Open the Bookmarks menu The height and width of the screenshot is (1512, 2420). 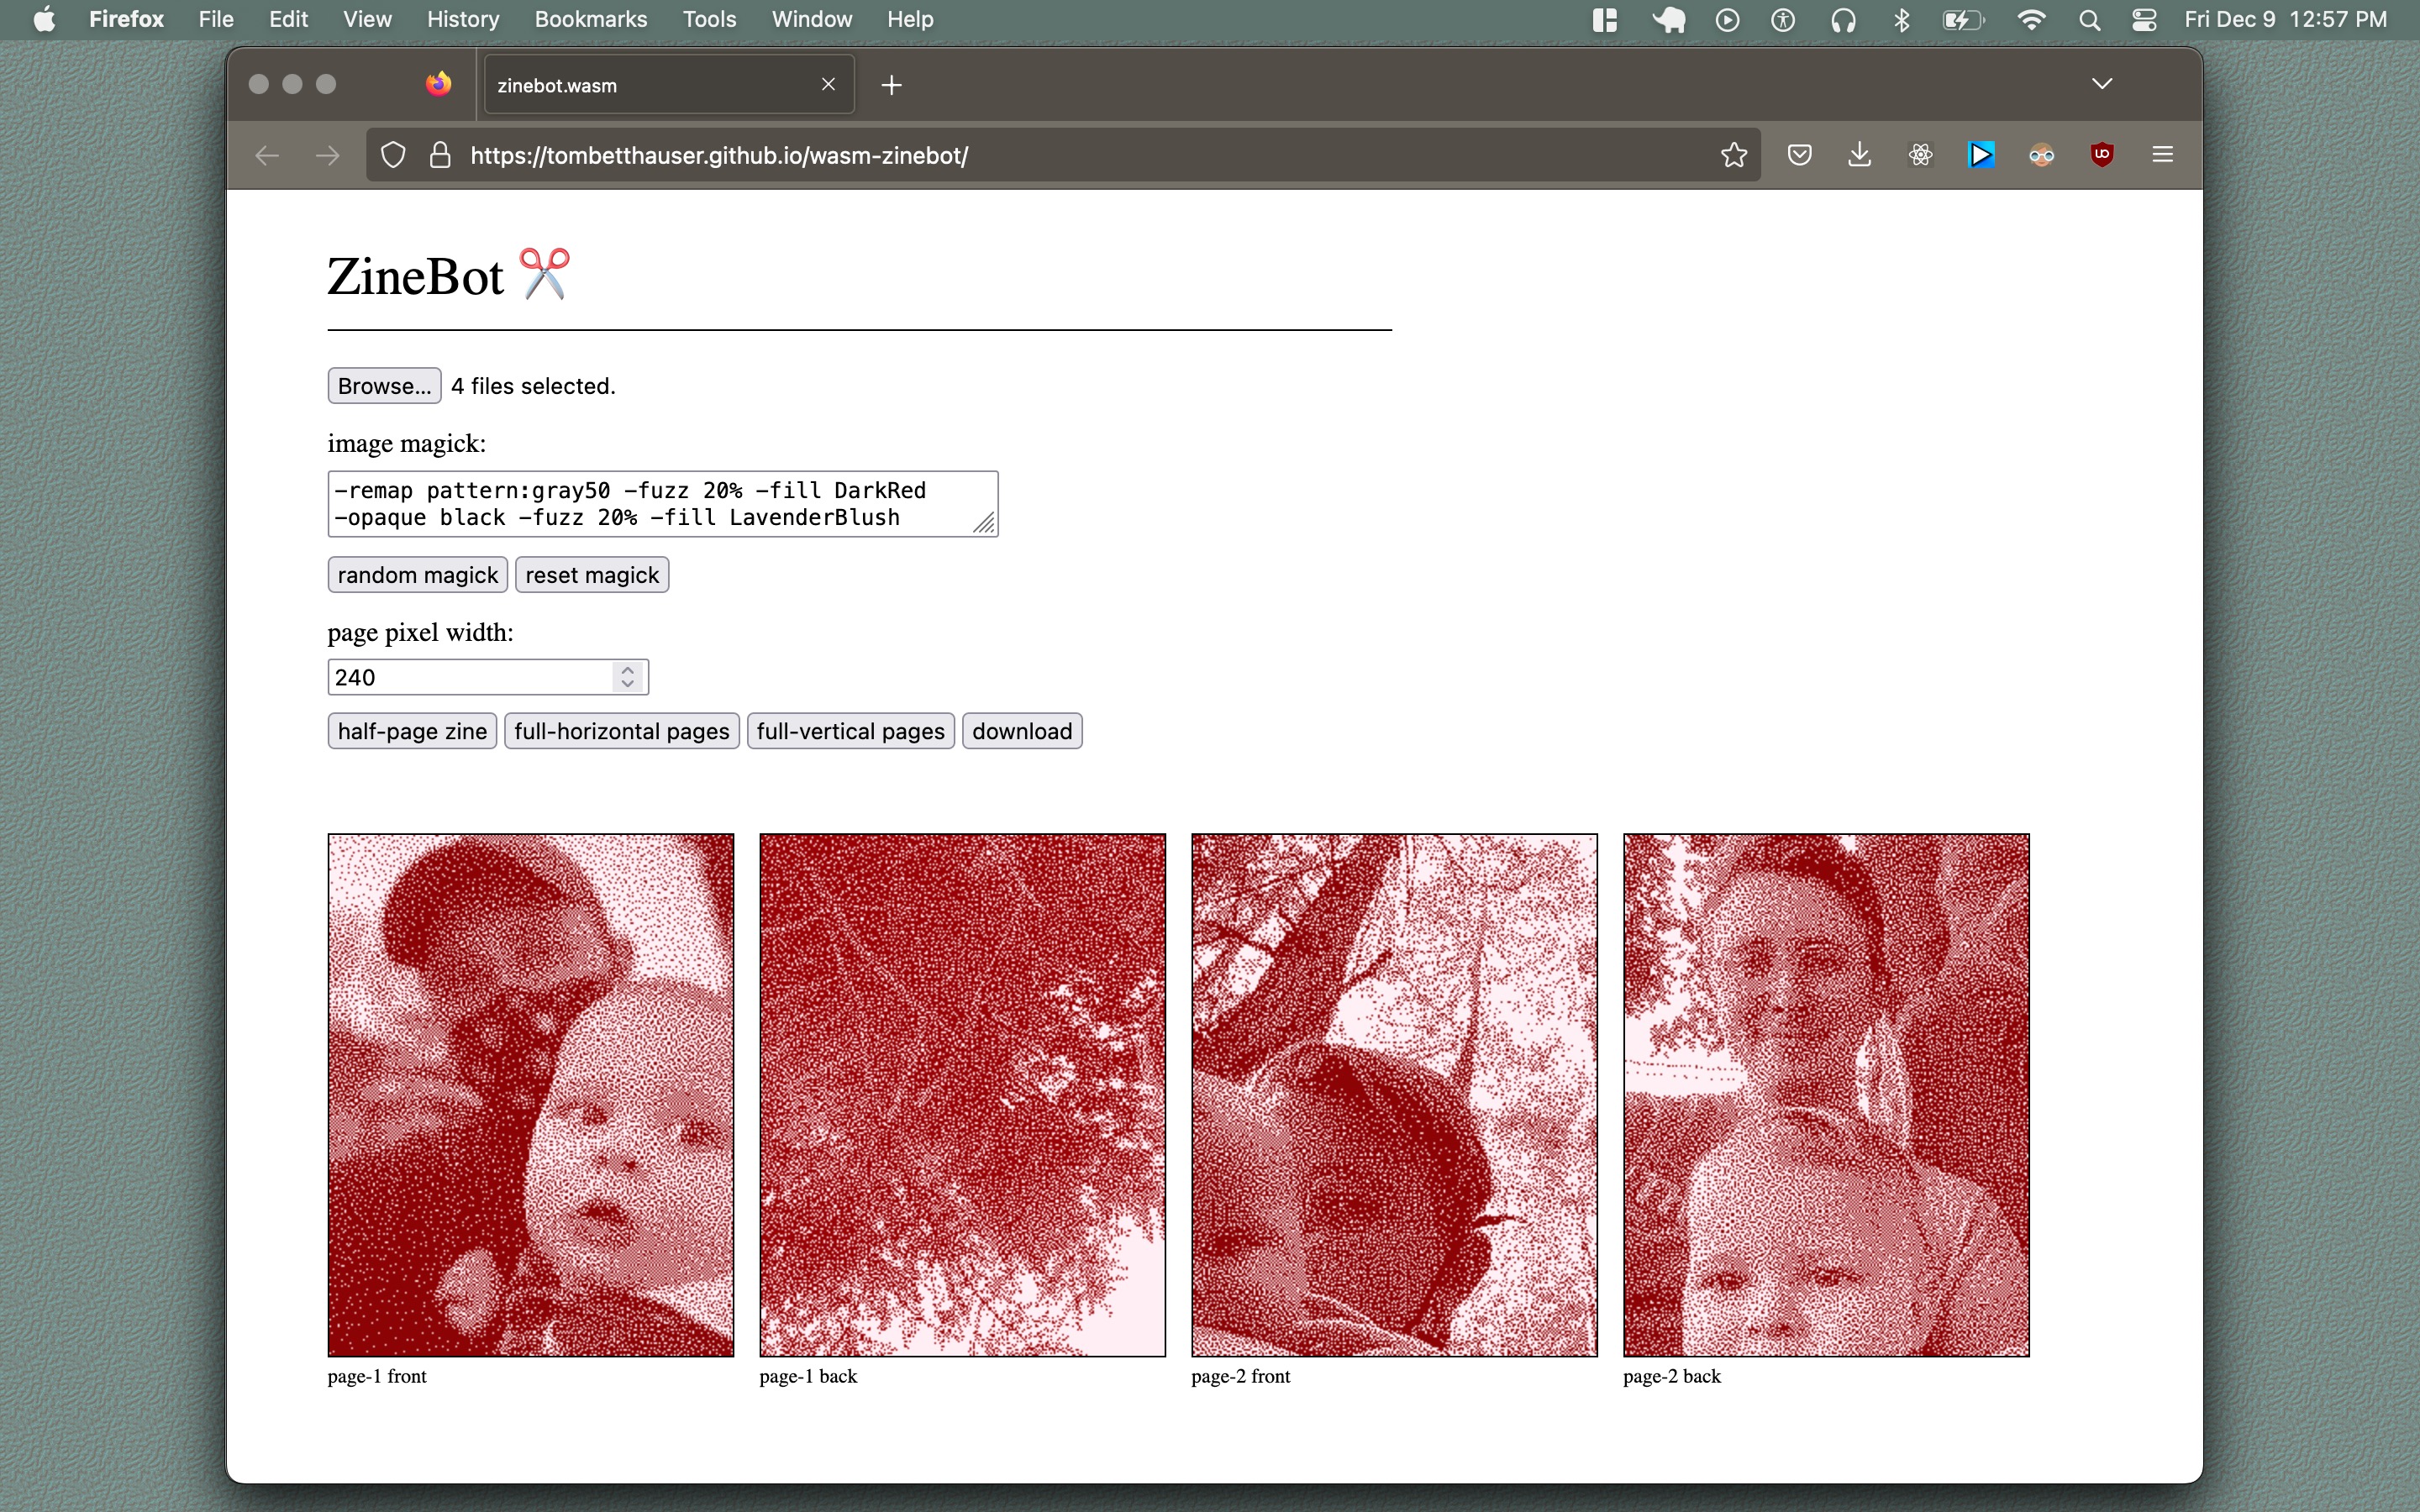pyautogui.click(x=590, y=20)
